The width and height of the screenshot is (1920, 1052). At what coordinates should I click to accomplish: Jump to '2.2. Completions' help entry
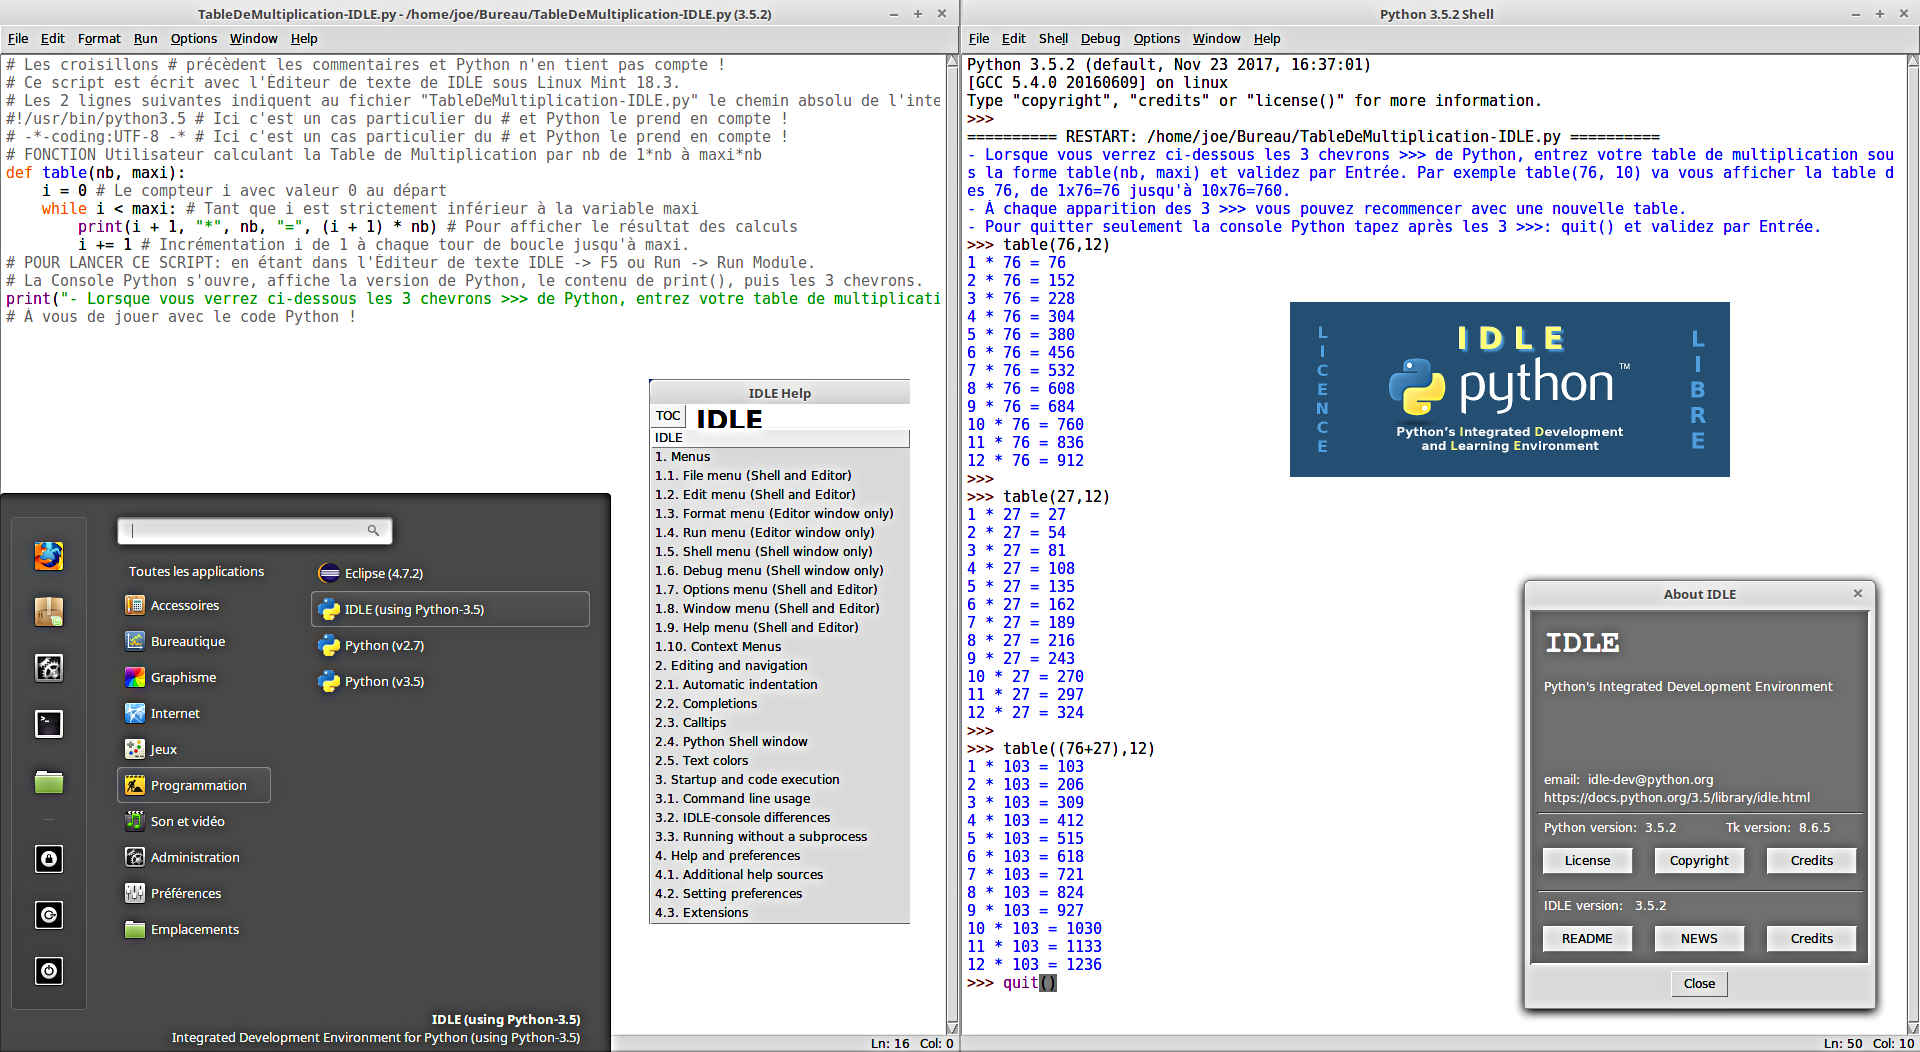pos(706,703)
